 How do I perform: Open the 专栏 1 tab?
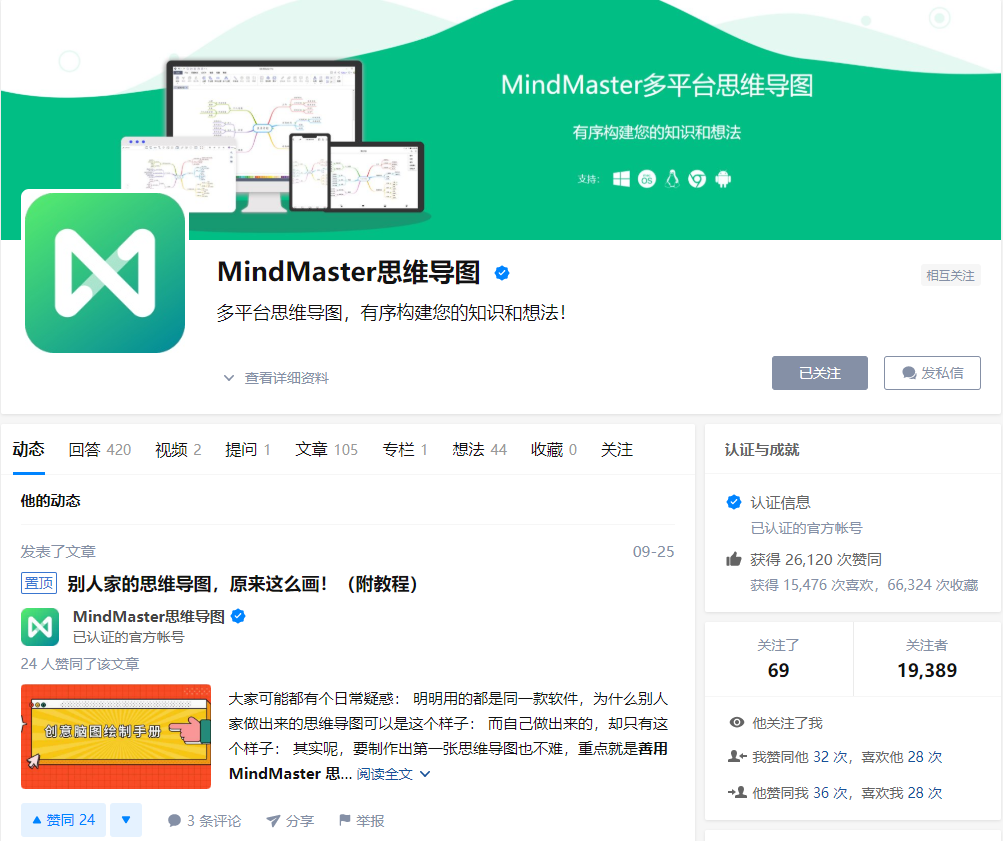[405, 450]
